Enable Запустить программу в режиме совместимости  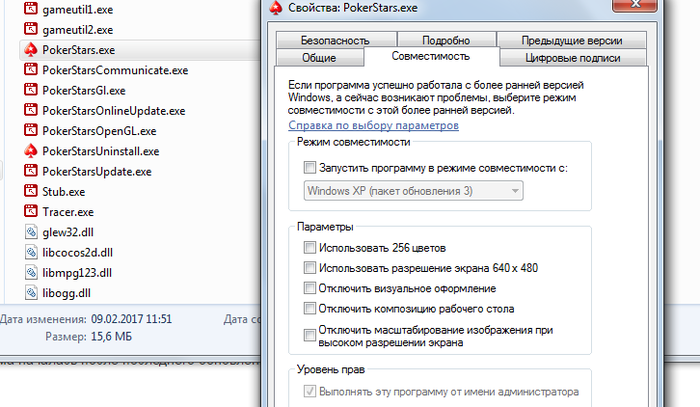pos(309,168)
